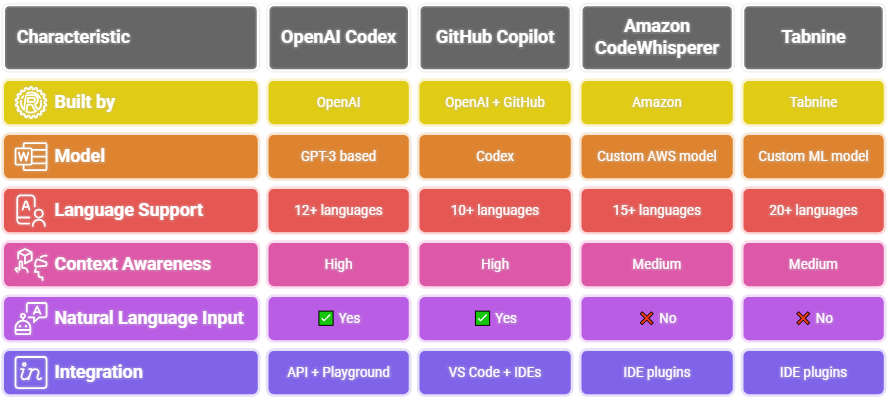Click the gear icon beside Built by
The width and height of the screenshot is (891, 400).
[x=31, y=102]
